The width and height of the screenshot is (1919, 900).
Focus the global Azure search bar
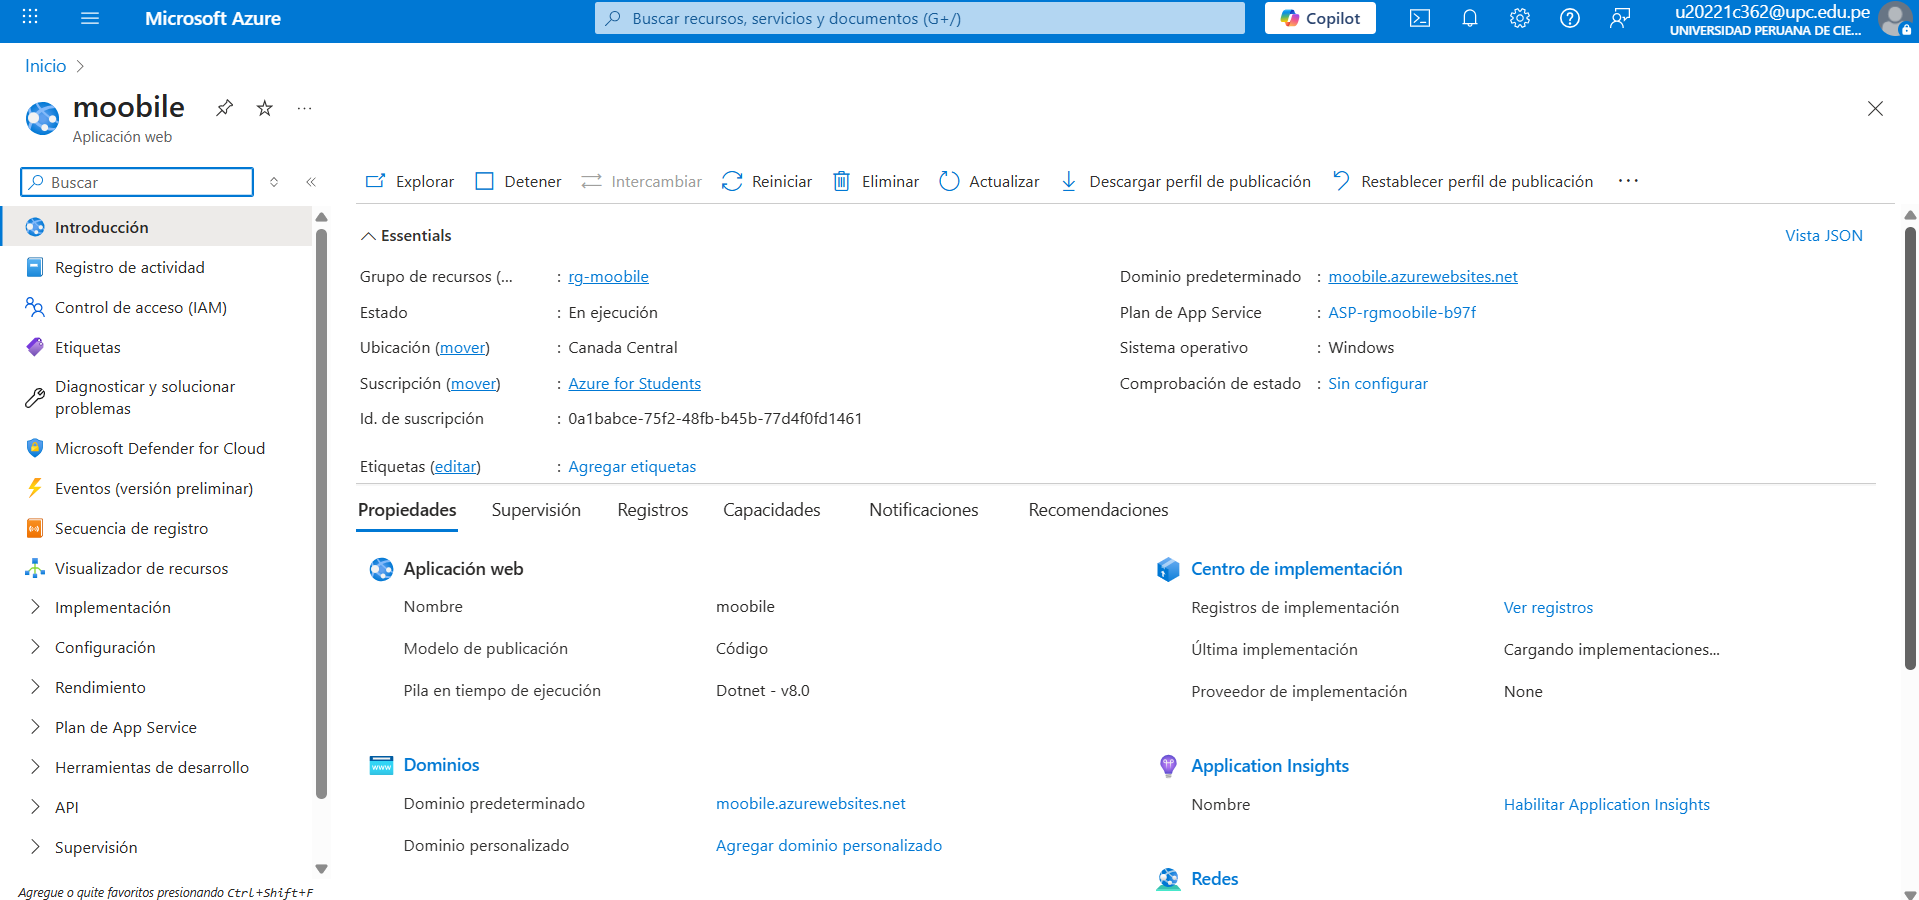pyautogui.click(x=920, y=18)
